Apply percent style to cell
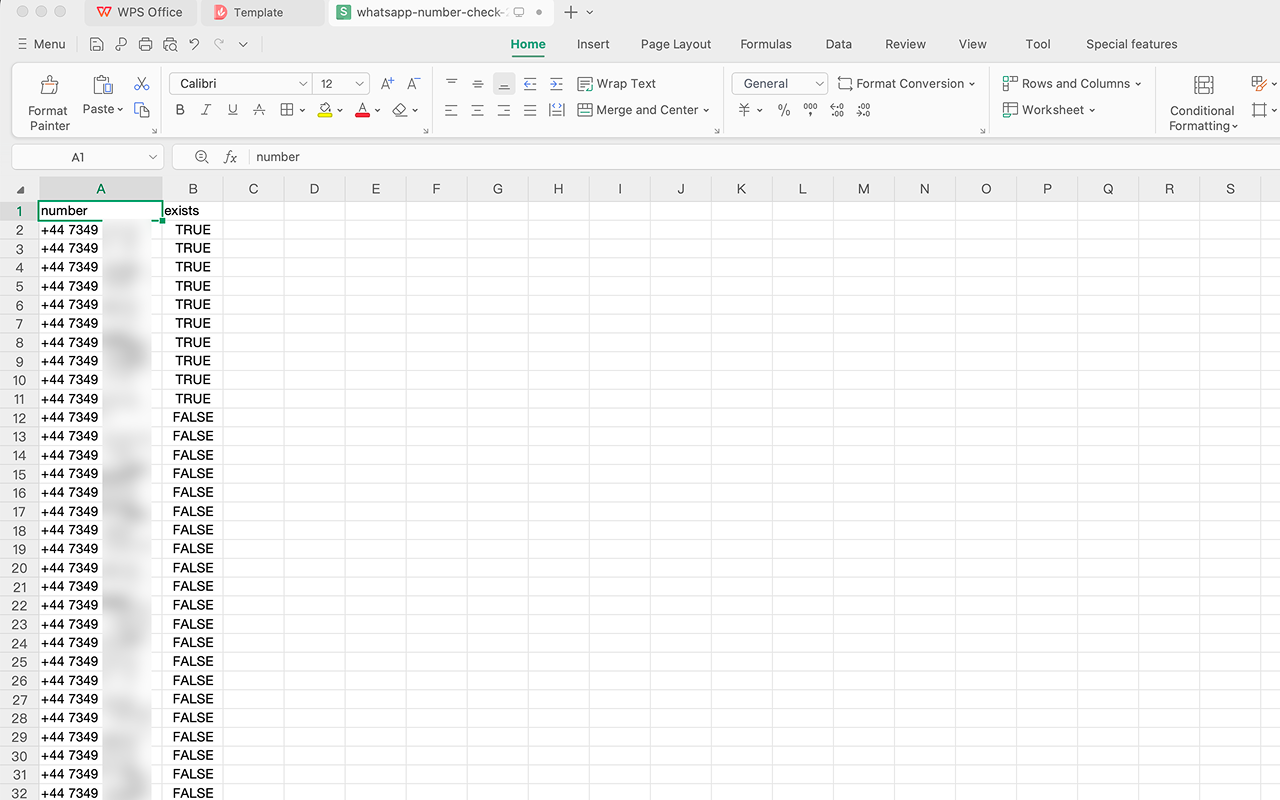 coord(784,110)
